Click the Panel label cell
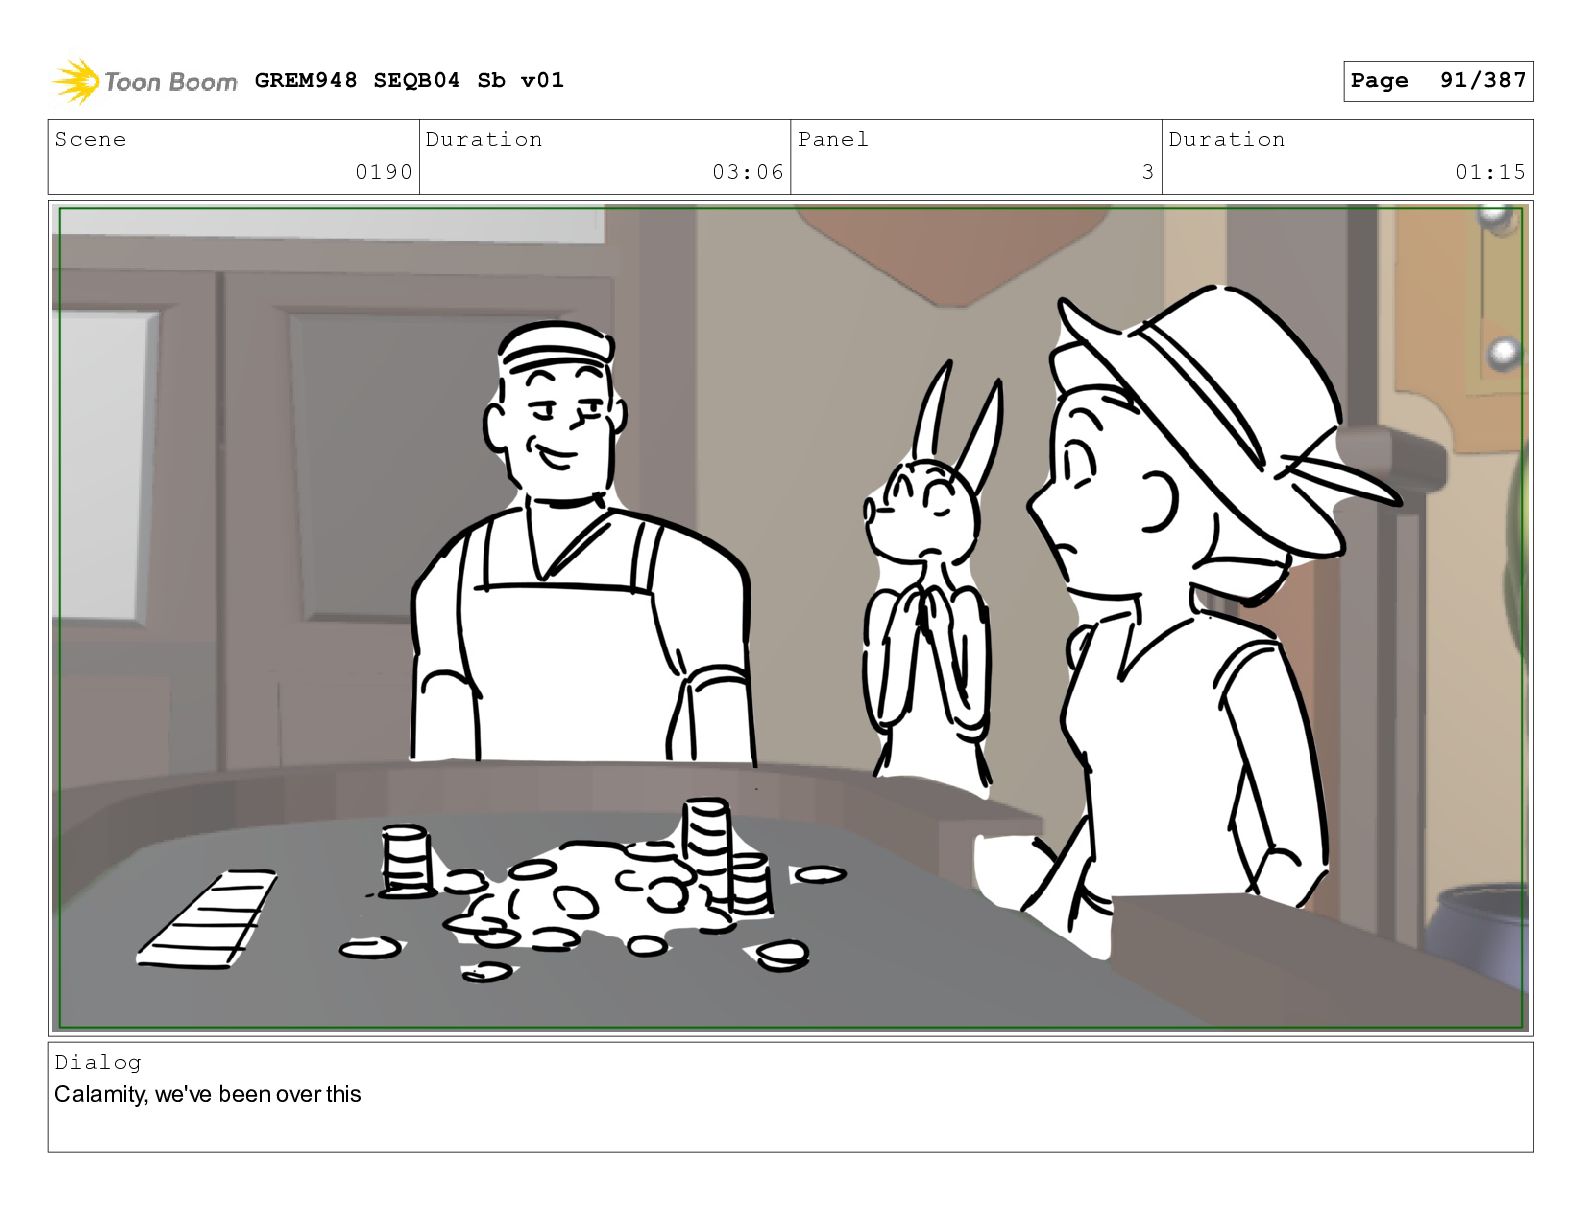The width and height of the screenshot is (1584, 1224). click(x=976, y=157)
